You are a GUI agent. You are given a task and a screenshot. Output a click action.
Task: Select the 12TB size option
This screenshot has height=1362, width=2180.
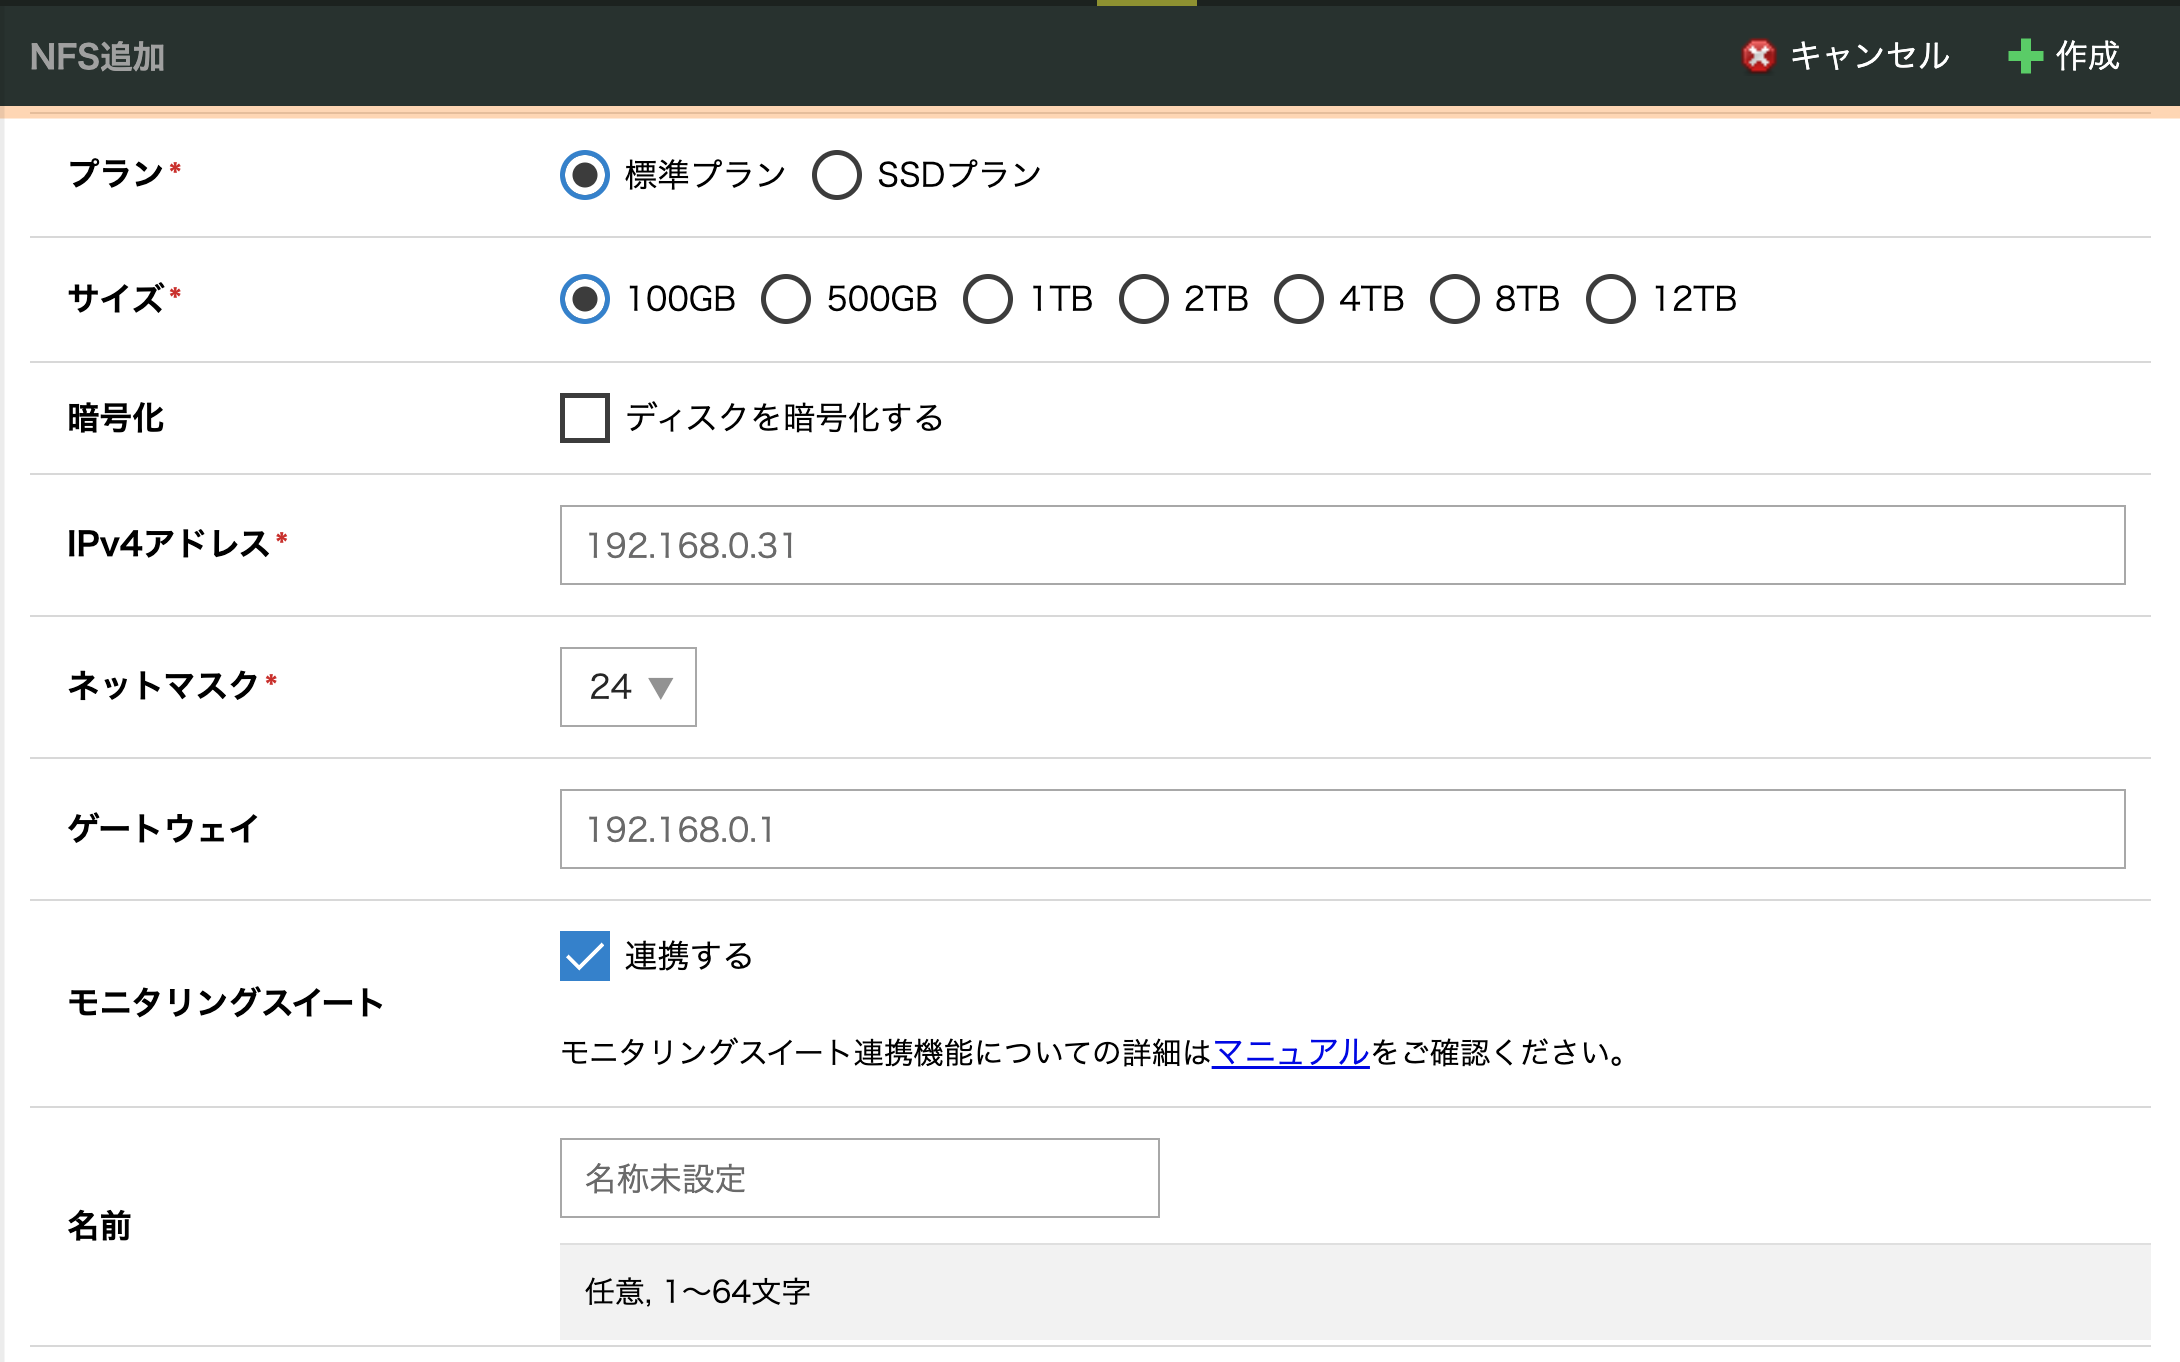(x=1611, y=299)
